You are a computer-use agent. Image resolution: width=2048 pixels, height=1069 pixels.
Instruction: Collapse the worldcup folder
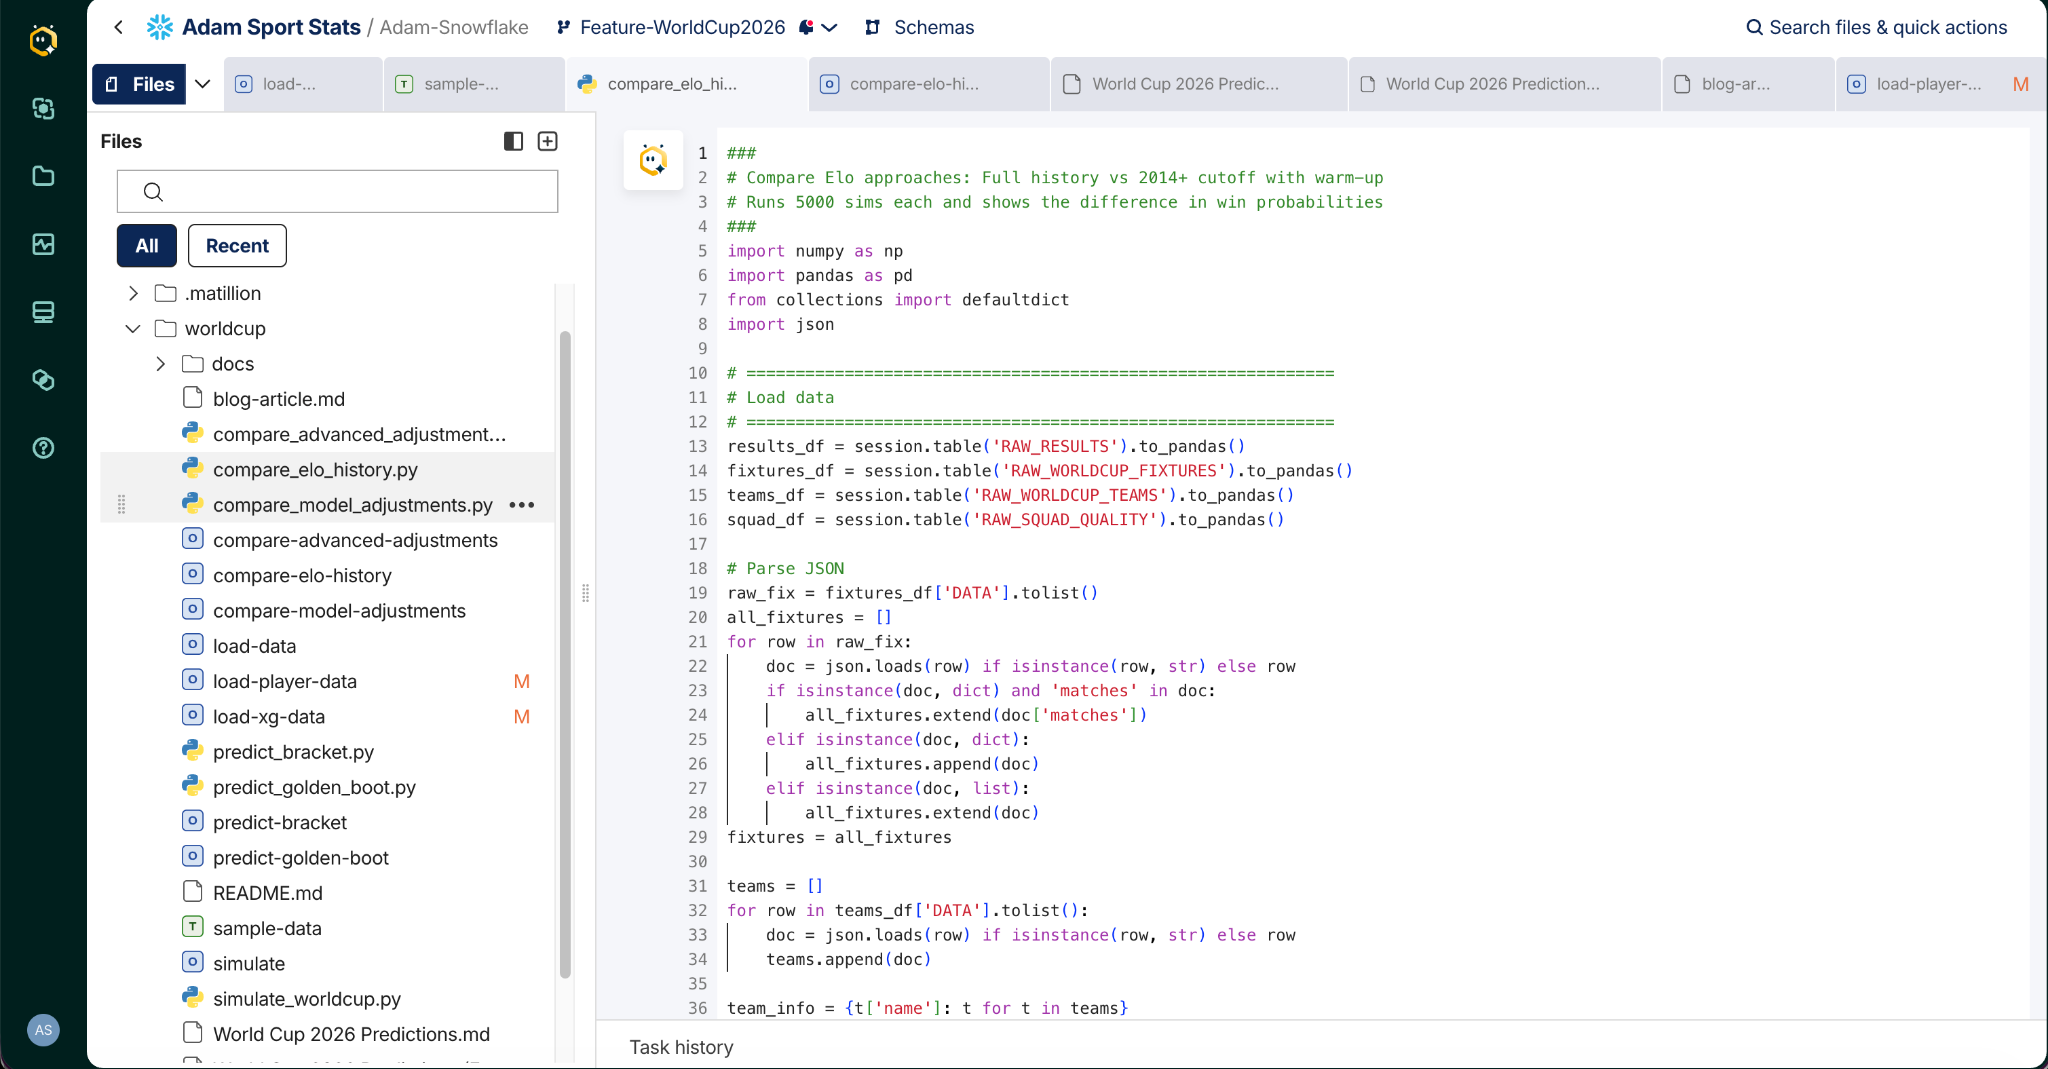click(133, 328)
